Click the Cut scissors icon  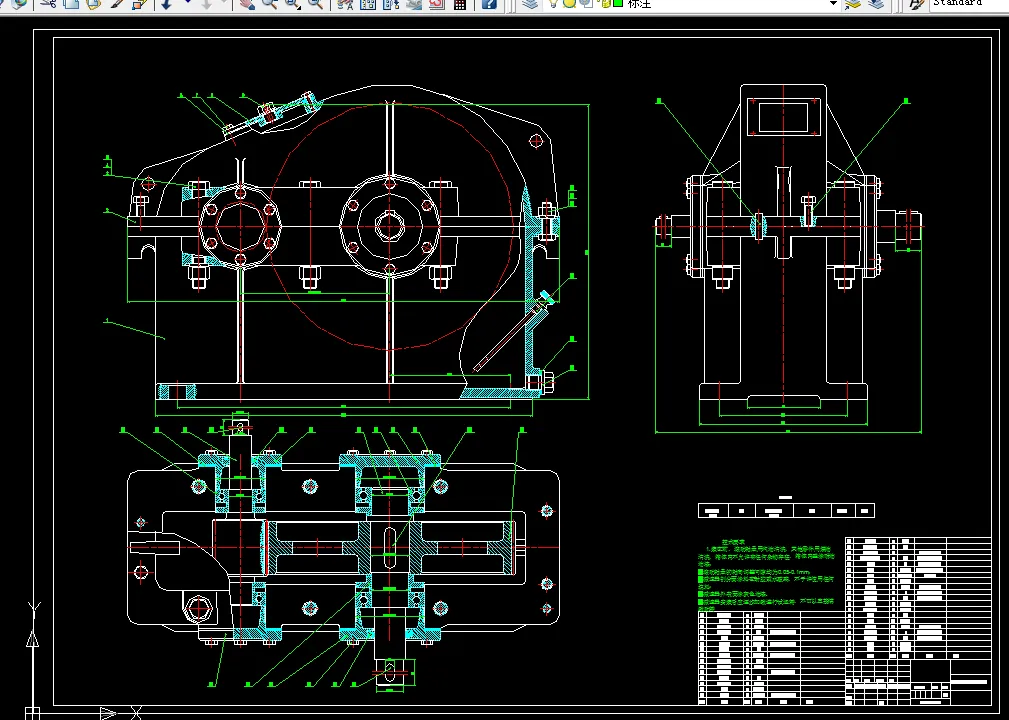click(47, 4)
